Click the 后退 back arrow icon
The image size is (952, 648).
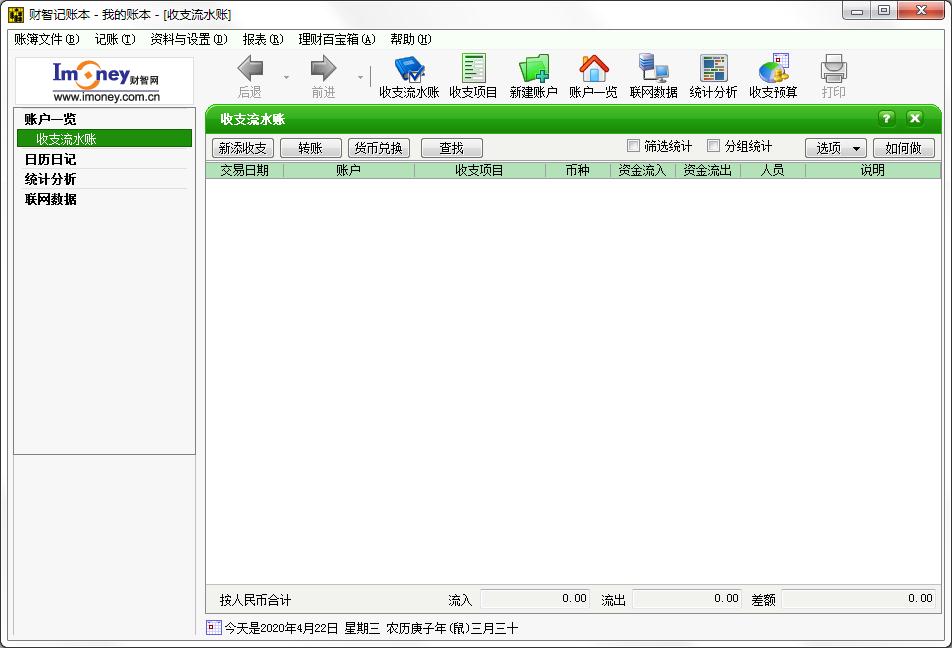click(x=250, y=68)
